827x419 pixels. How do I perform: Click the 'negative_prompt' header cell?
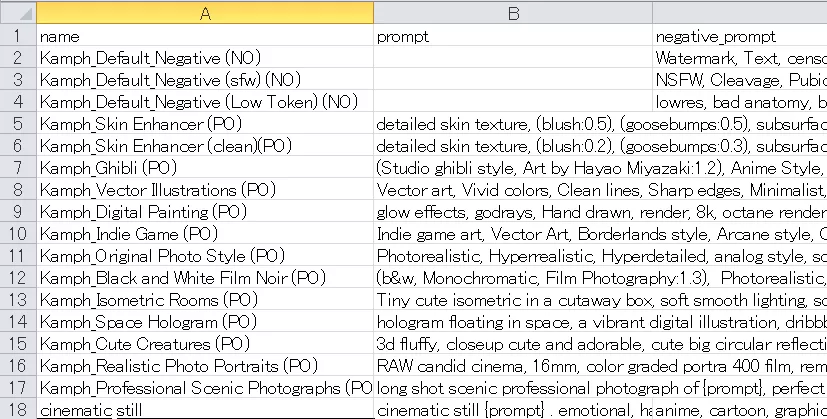pyautogui.click(x=740, y=36)
